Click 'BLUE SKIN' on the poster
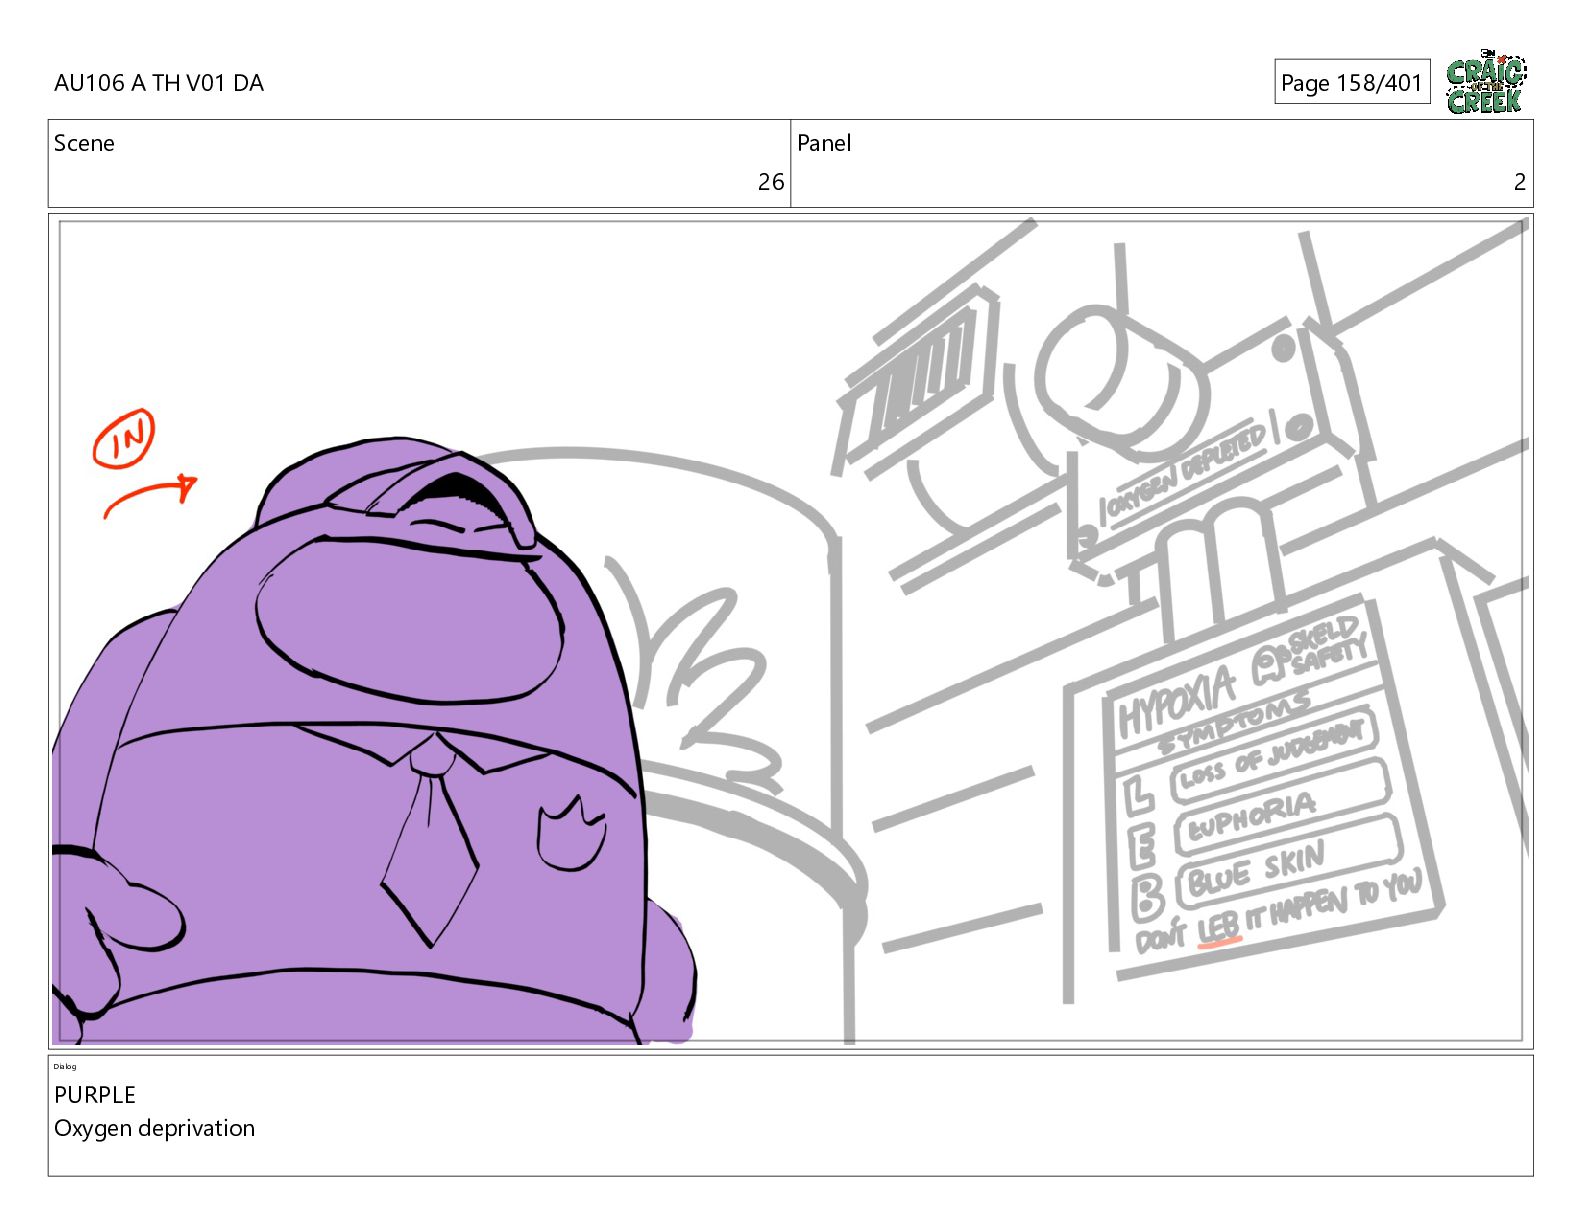The width and height of the screenshot is (1584, 1224). 1257,869
